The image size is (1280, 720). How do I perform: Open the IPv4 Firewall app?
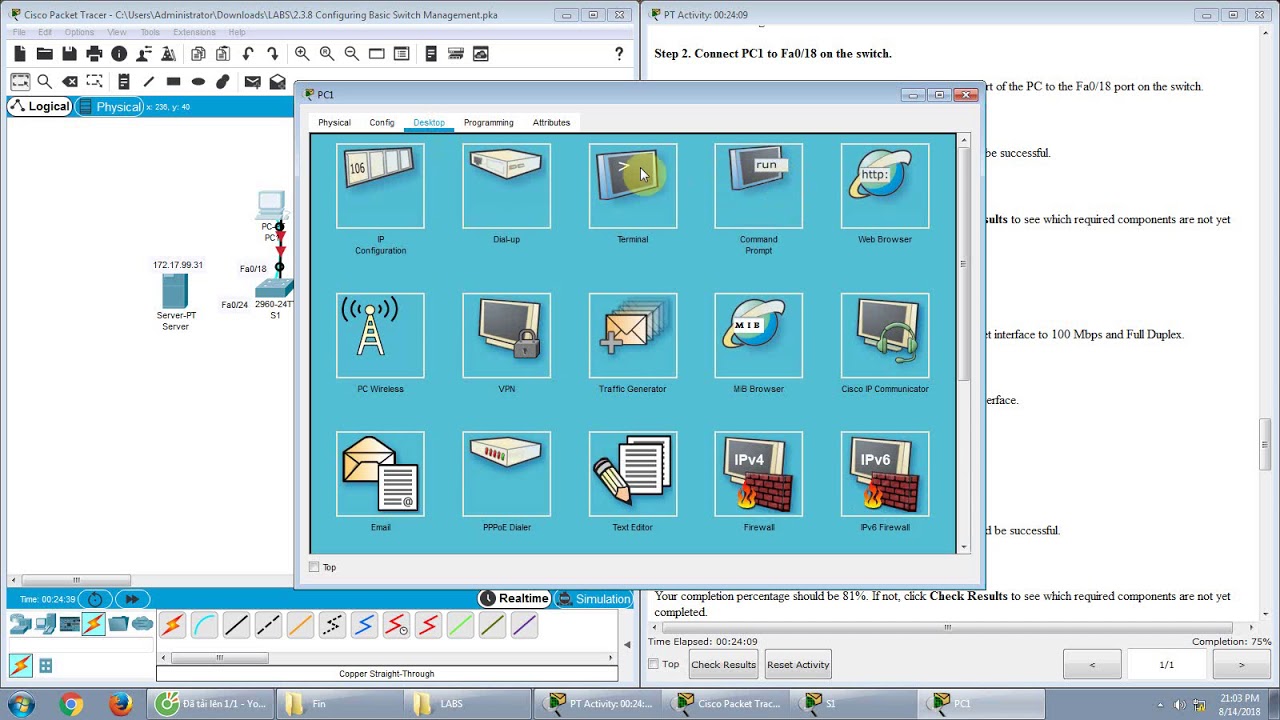point(758,474)
